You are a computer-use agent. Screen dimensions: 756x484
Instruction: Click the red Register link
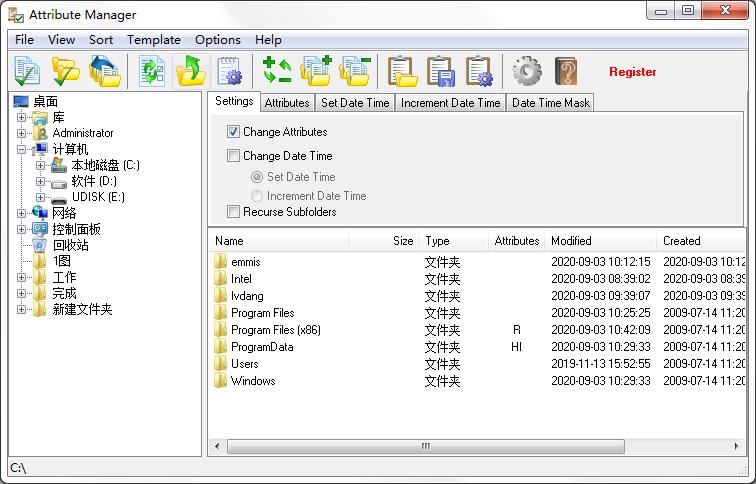[632, 72]
